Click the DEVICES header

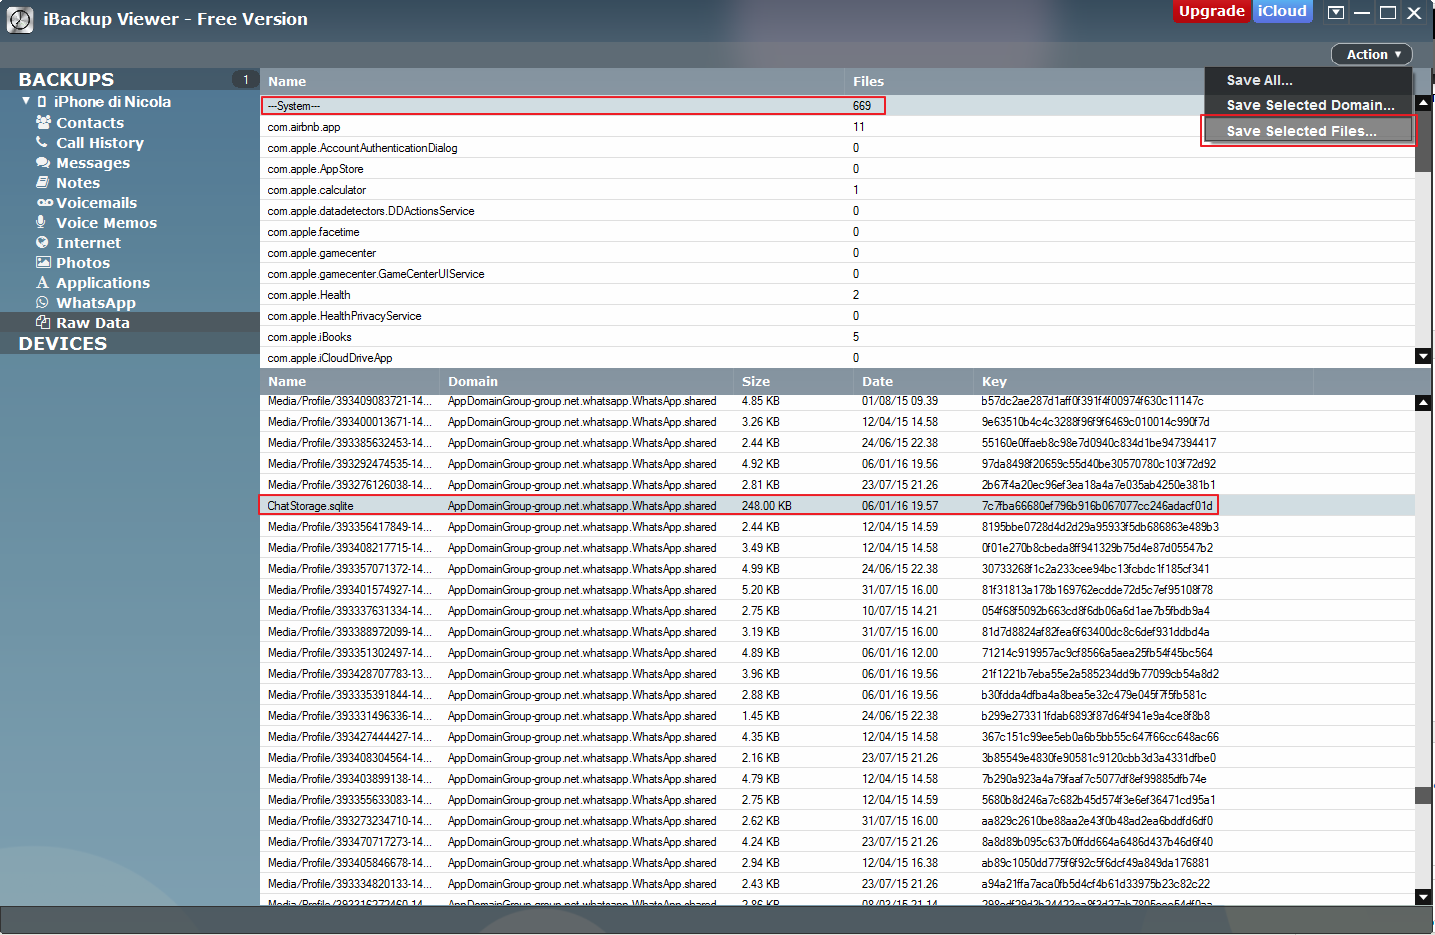pyautogui.click(x=62, y=343)
